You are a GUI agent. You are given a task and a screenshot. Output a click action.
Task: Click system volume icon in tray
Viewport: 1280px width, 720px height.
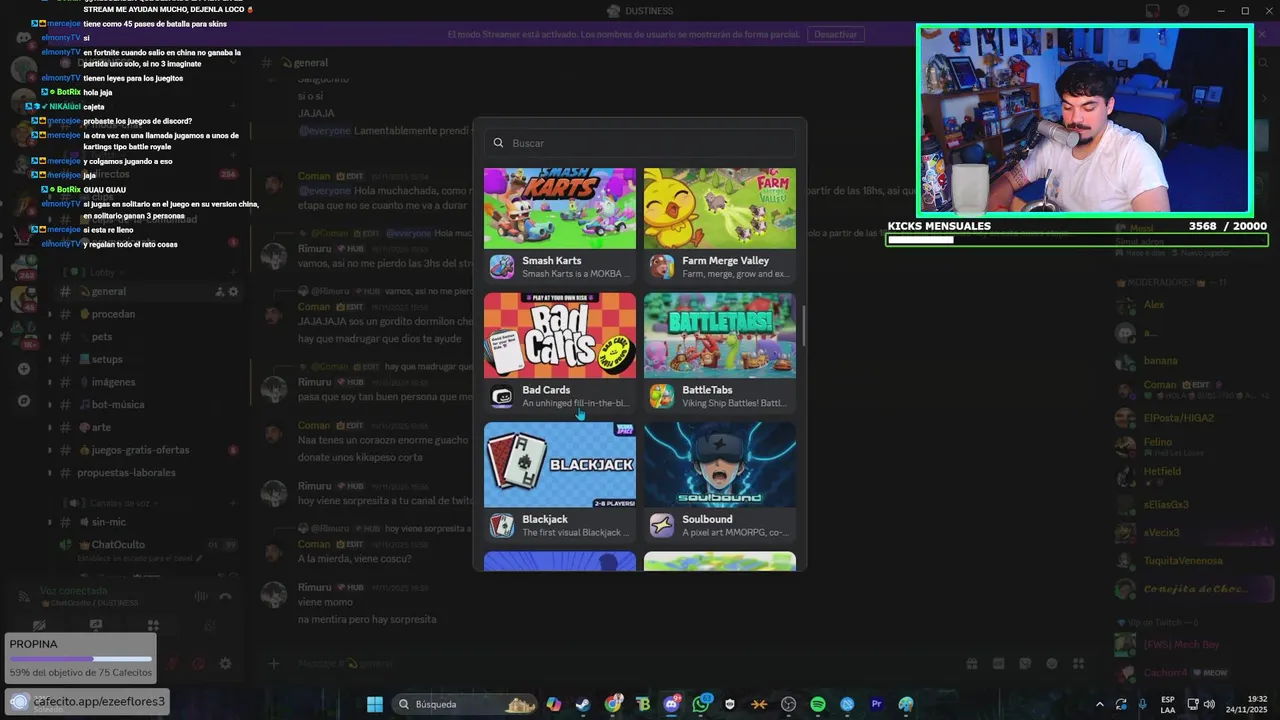coord(1209,704)
